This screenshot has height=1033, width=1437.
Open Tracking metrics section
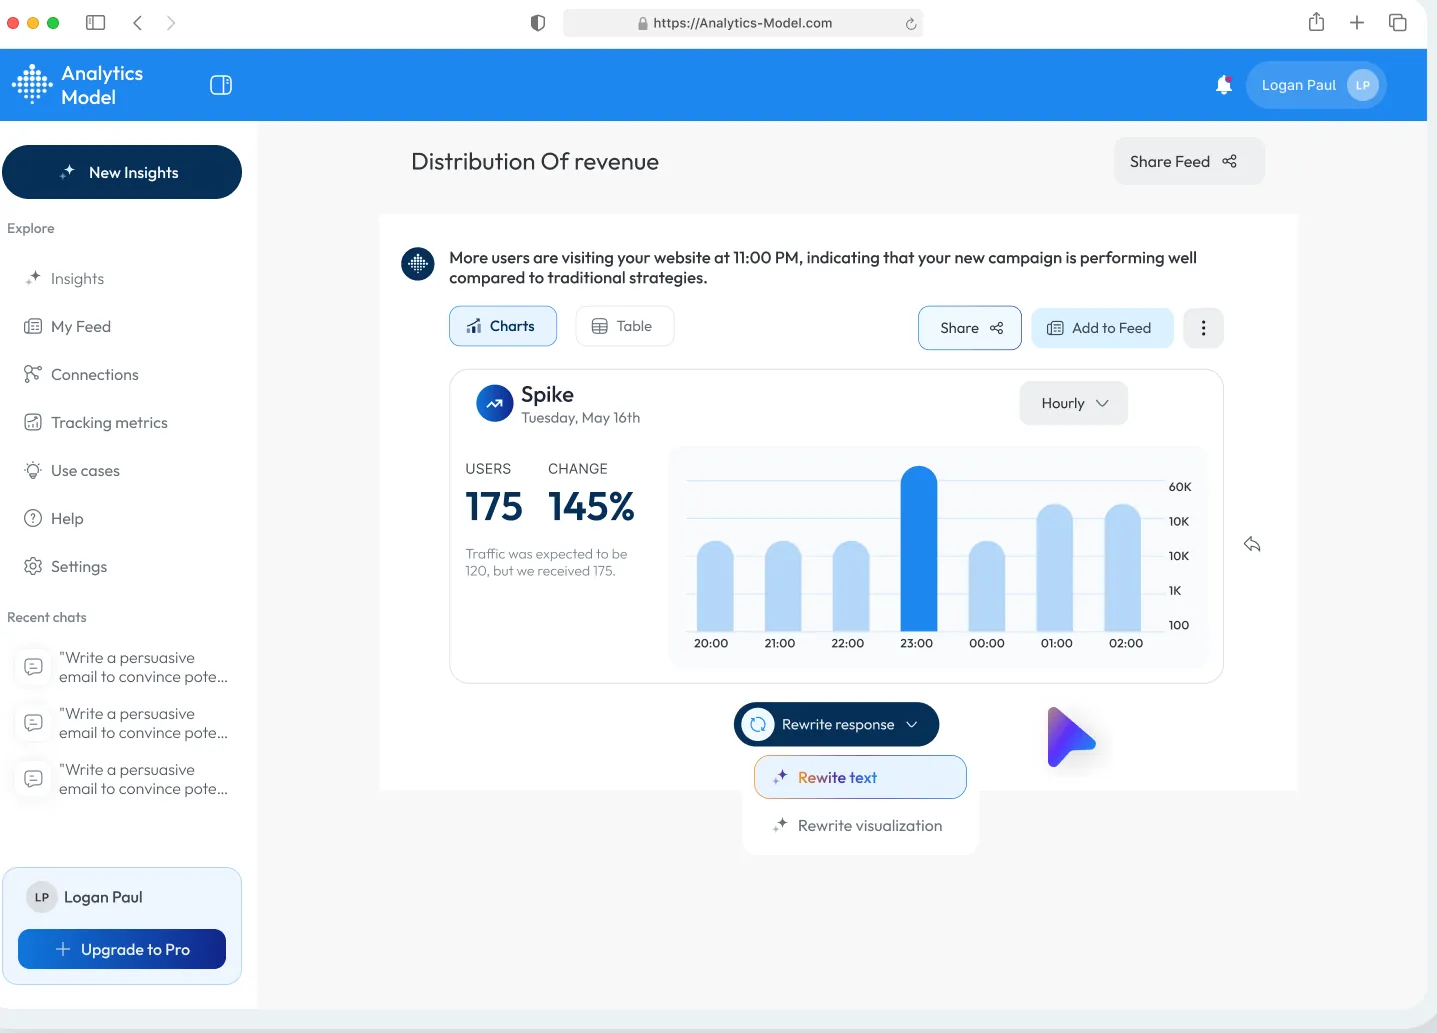[109, 423]
